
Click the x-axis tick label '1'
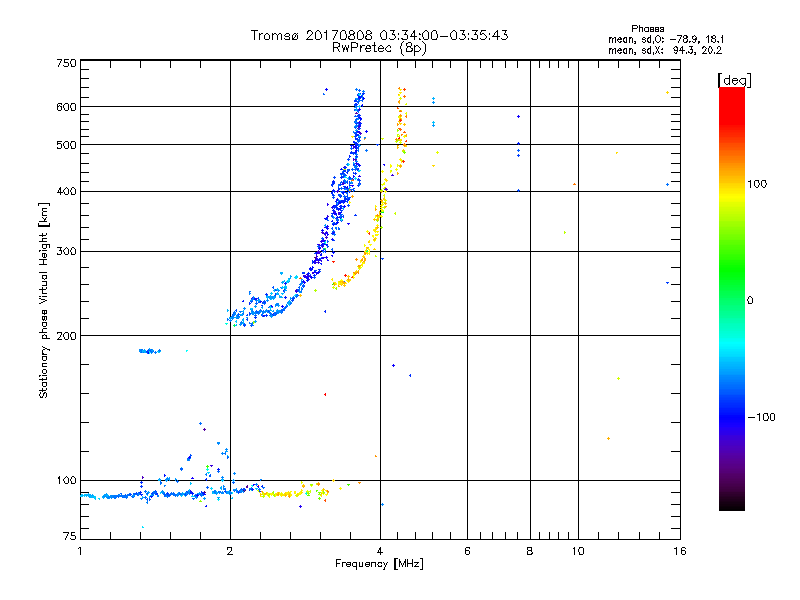(80, 551)
